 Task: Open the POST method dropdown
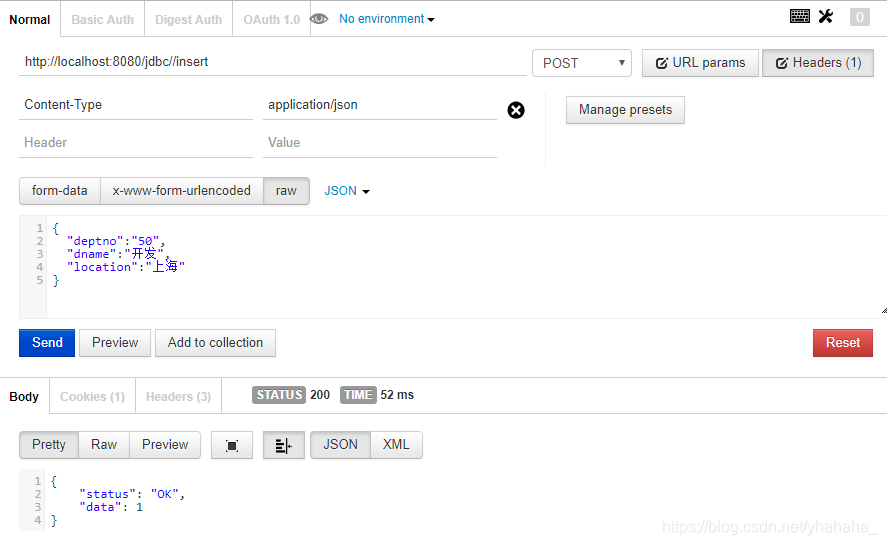pyautogui.click(x=582, y=63)
